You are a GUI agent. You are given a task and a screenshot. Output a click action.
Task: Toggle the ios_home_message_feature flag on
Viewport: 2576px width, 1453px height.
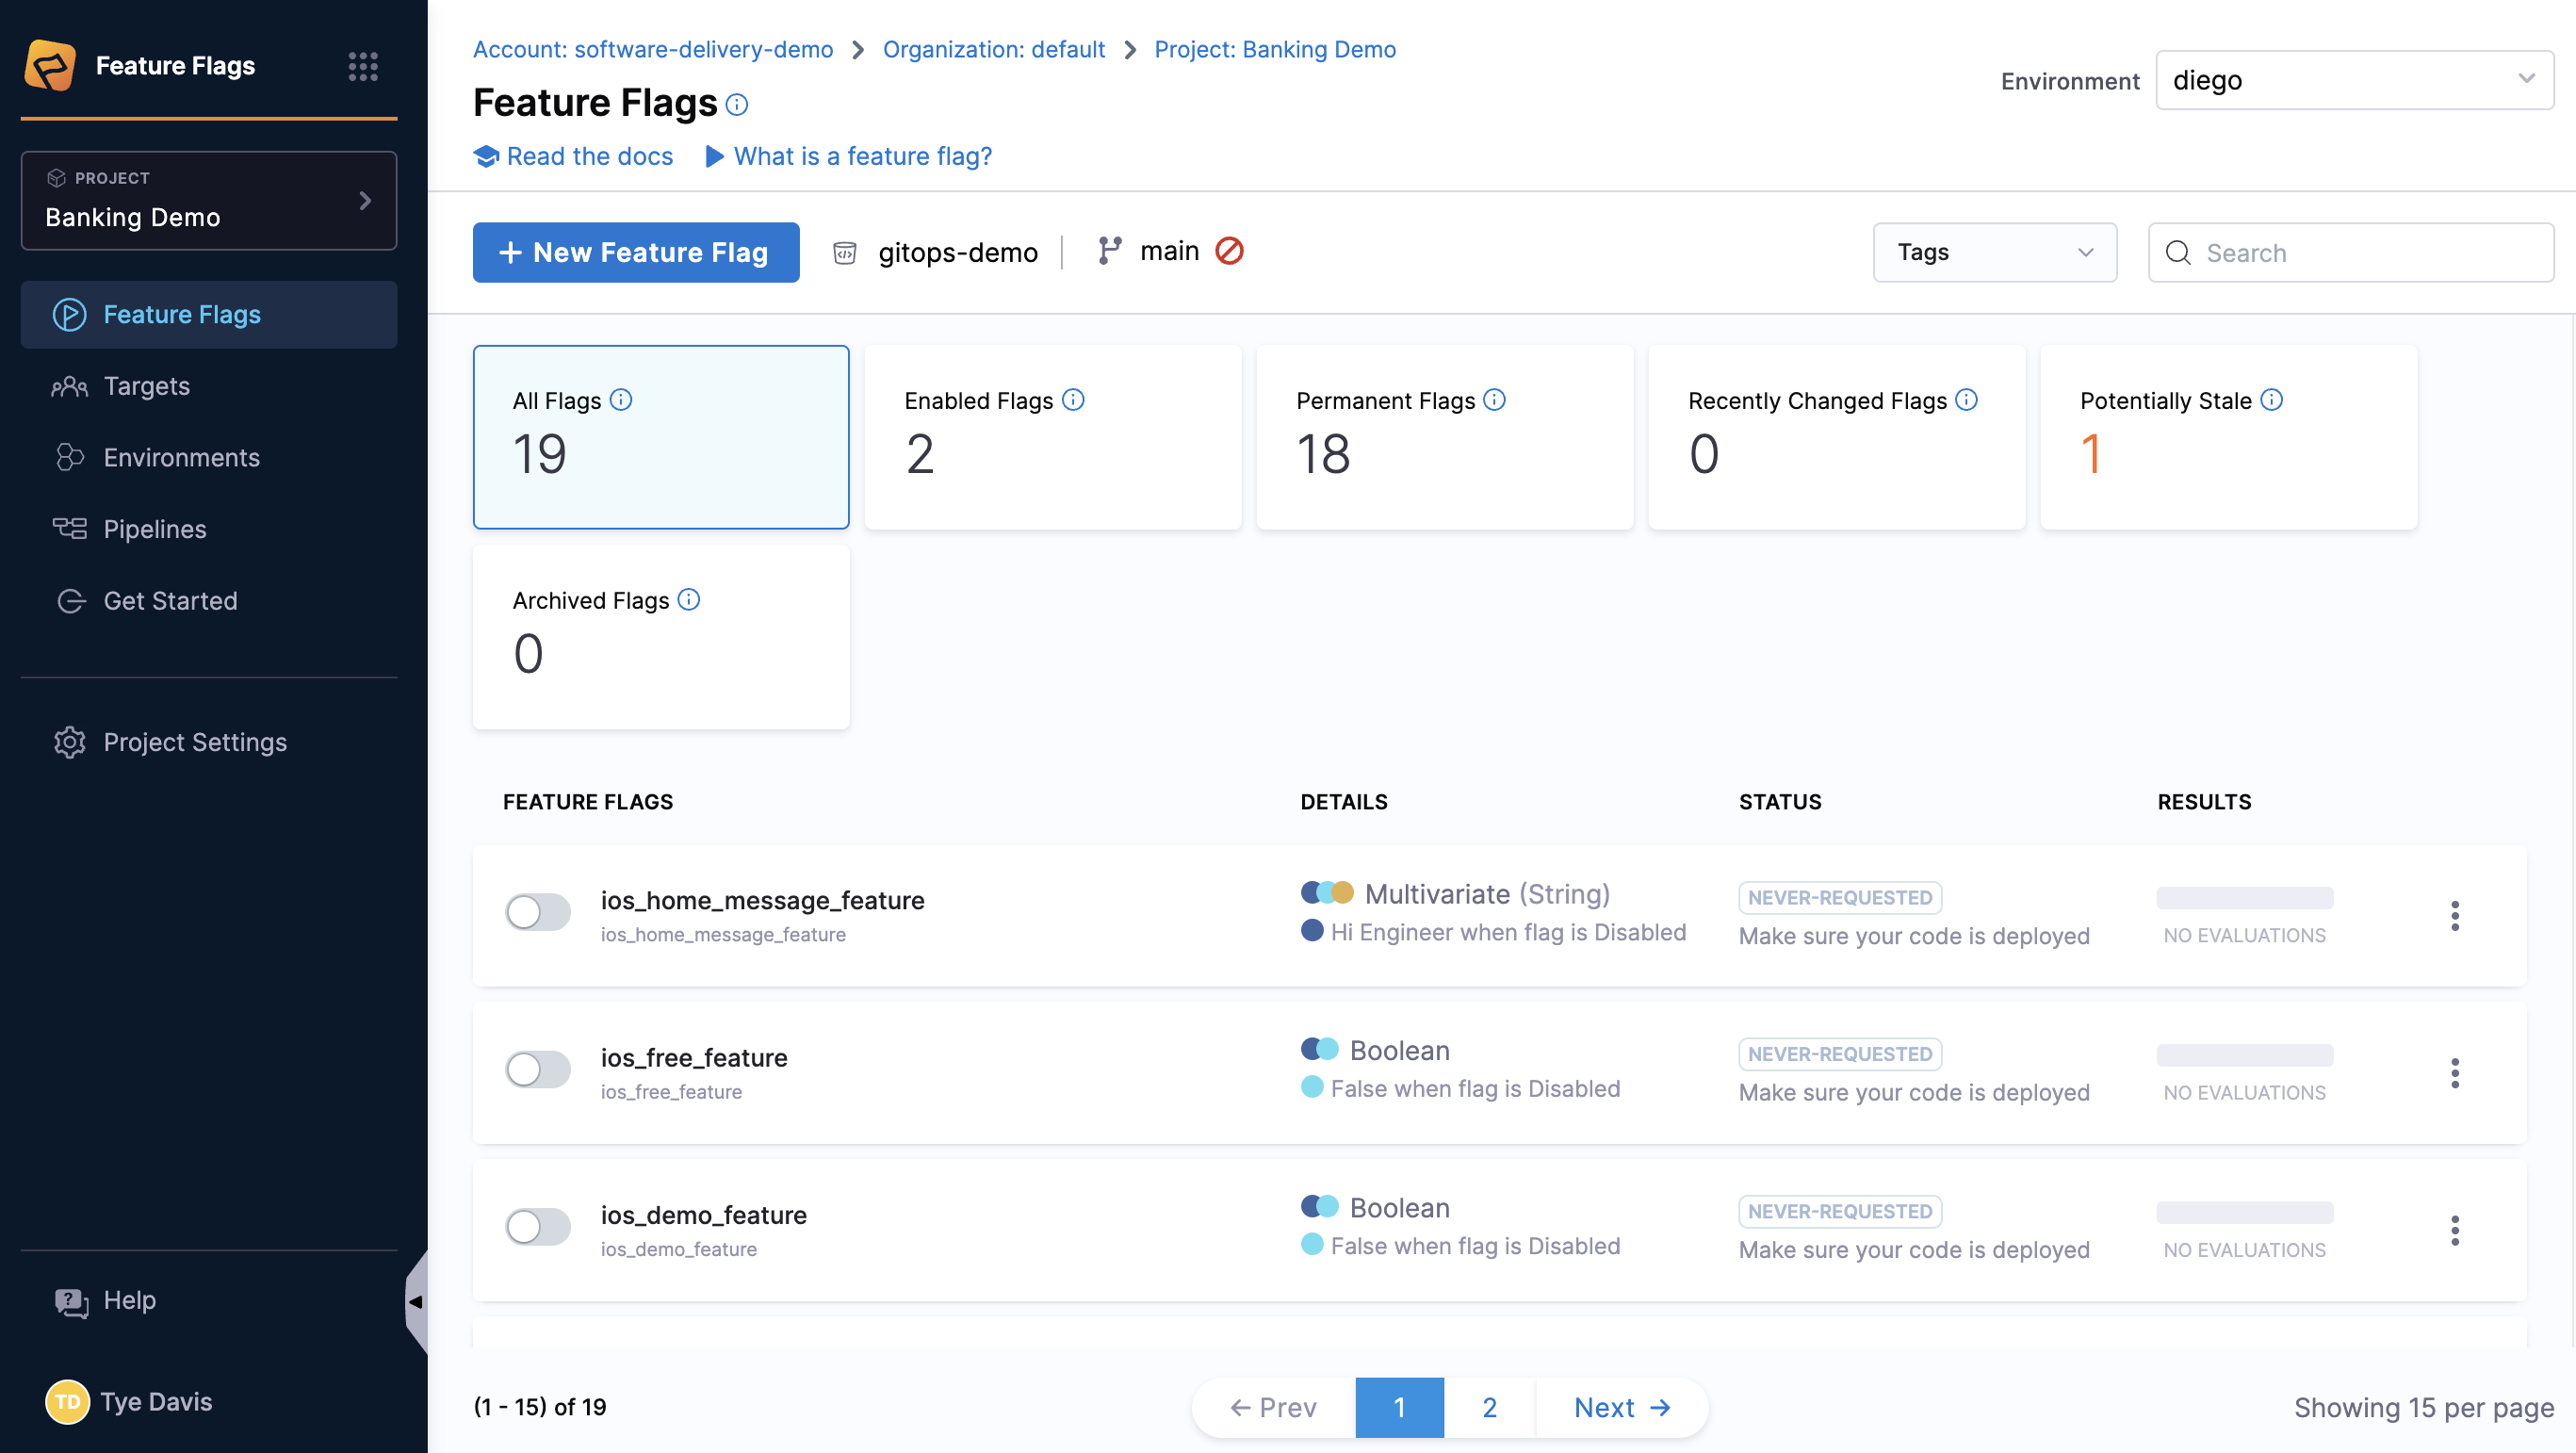click(538, 912)
